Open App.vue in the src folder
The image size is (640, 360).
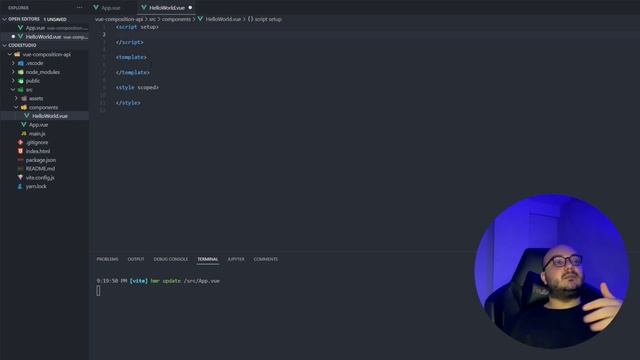[x=38, y=125]
